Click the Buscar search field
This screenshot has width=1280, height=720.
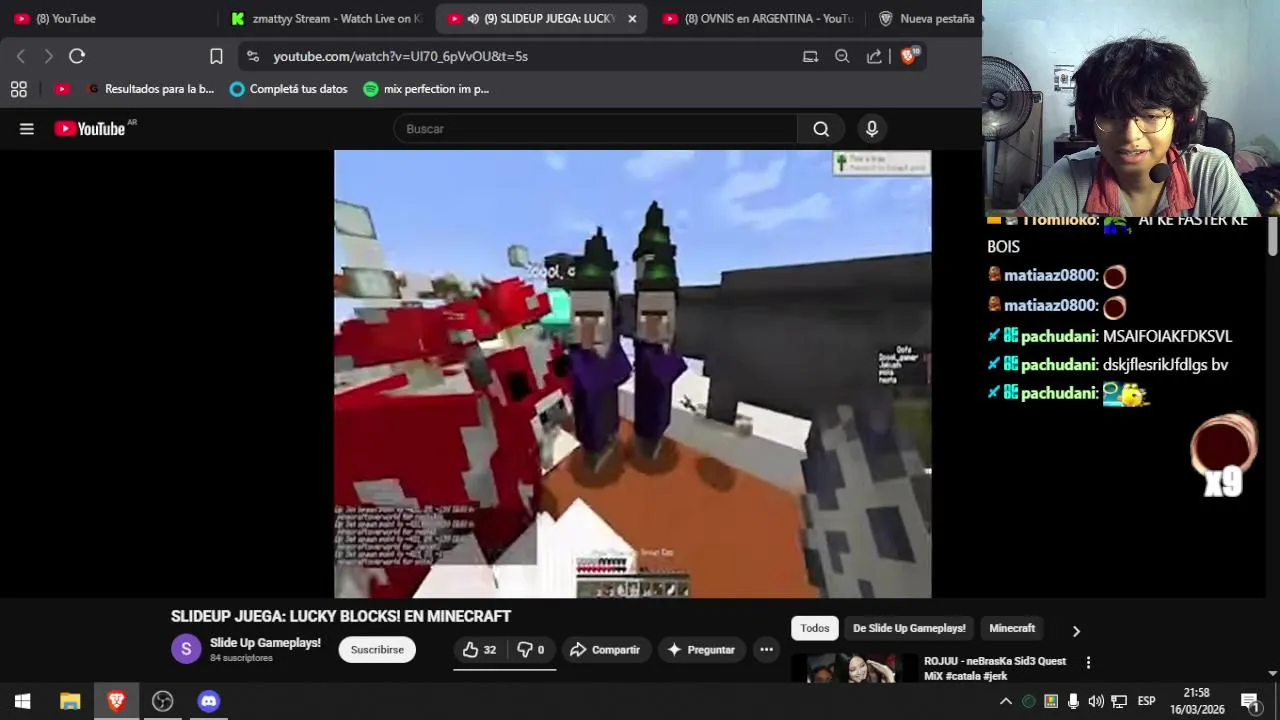coord(595,129)
